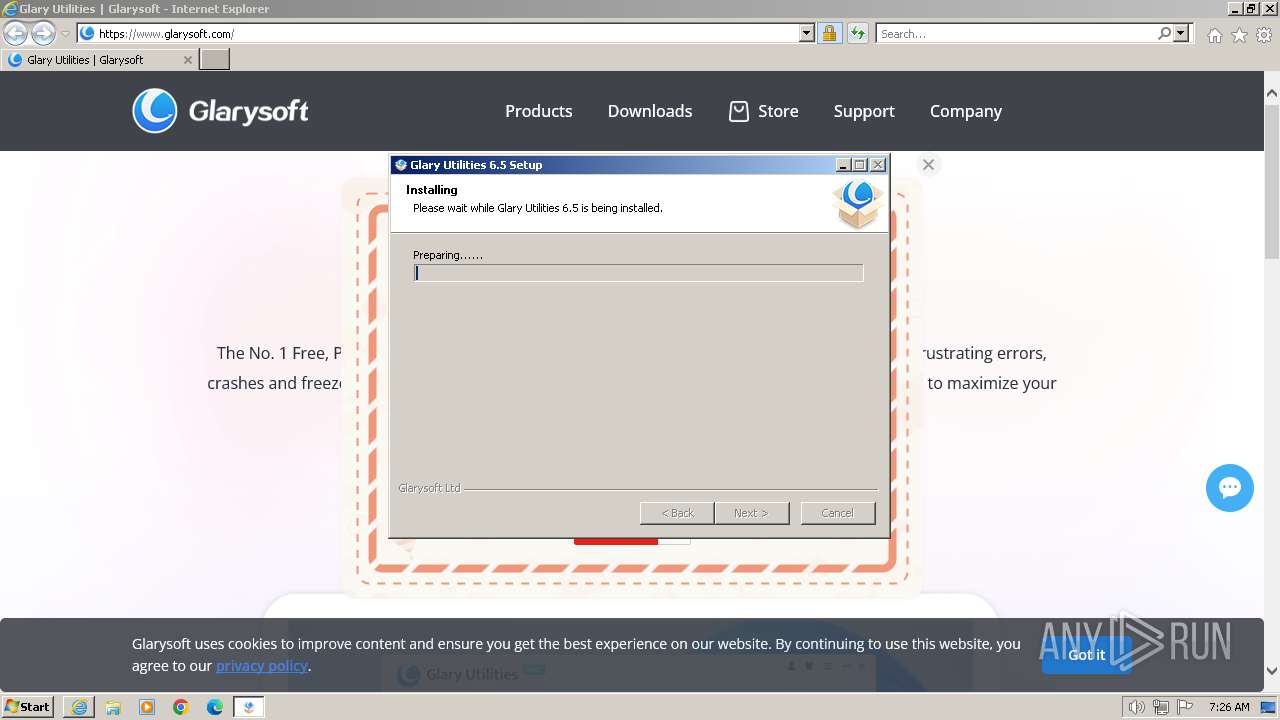Click the browser search box
The height and width of the screenshot is (720, 1280).
click(x=1016, y=33)
